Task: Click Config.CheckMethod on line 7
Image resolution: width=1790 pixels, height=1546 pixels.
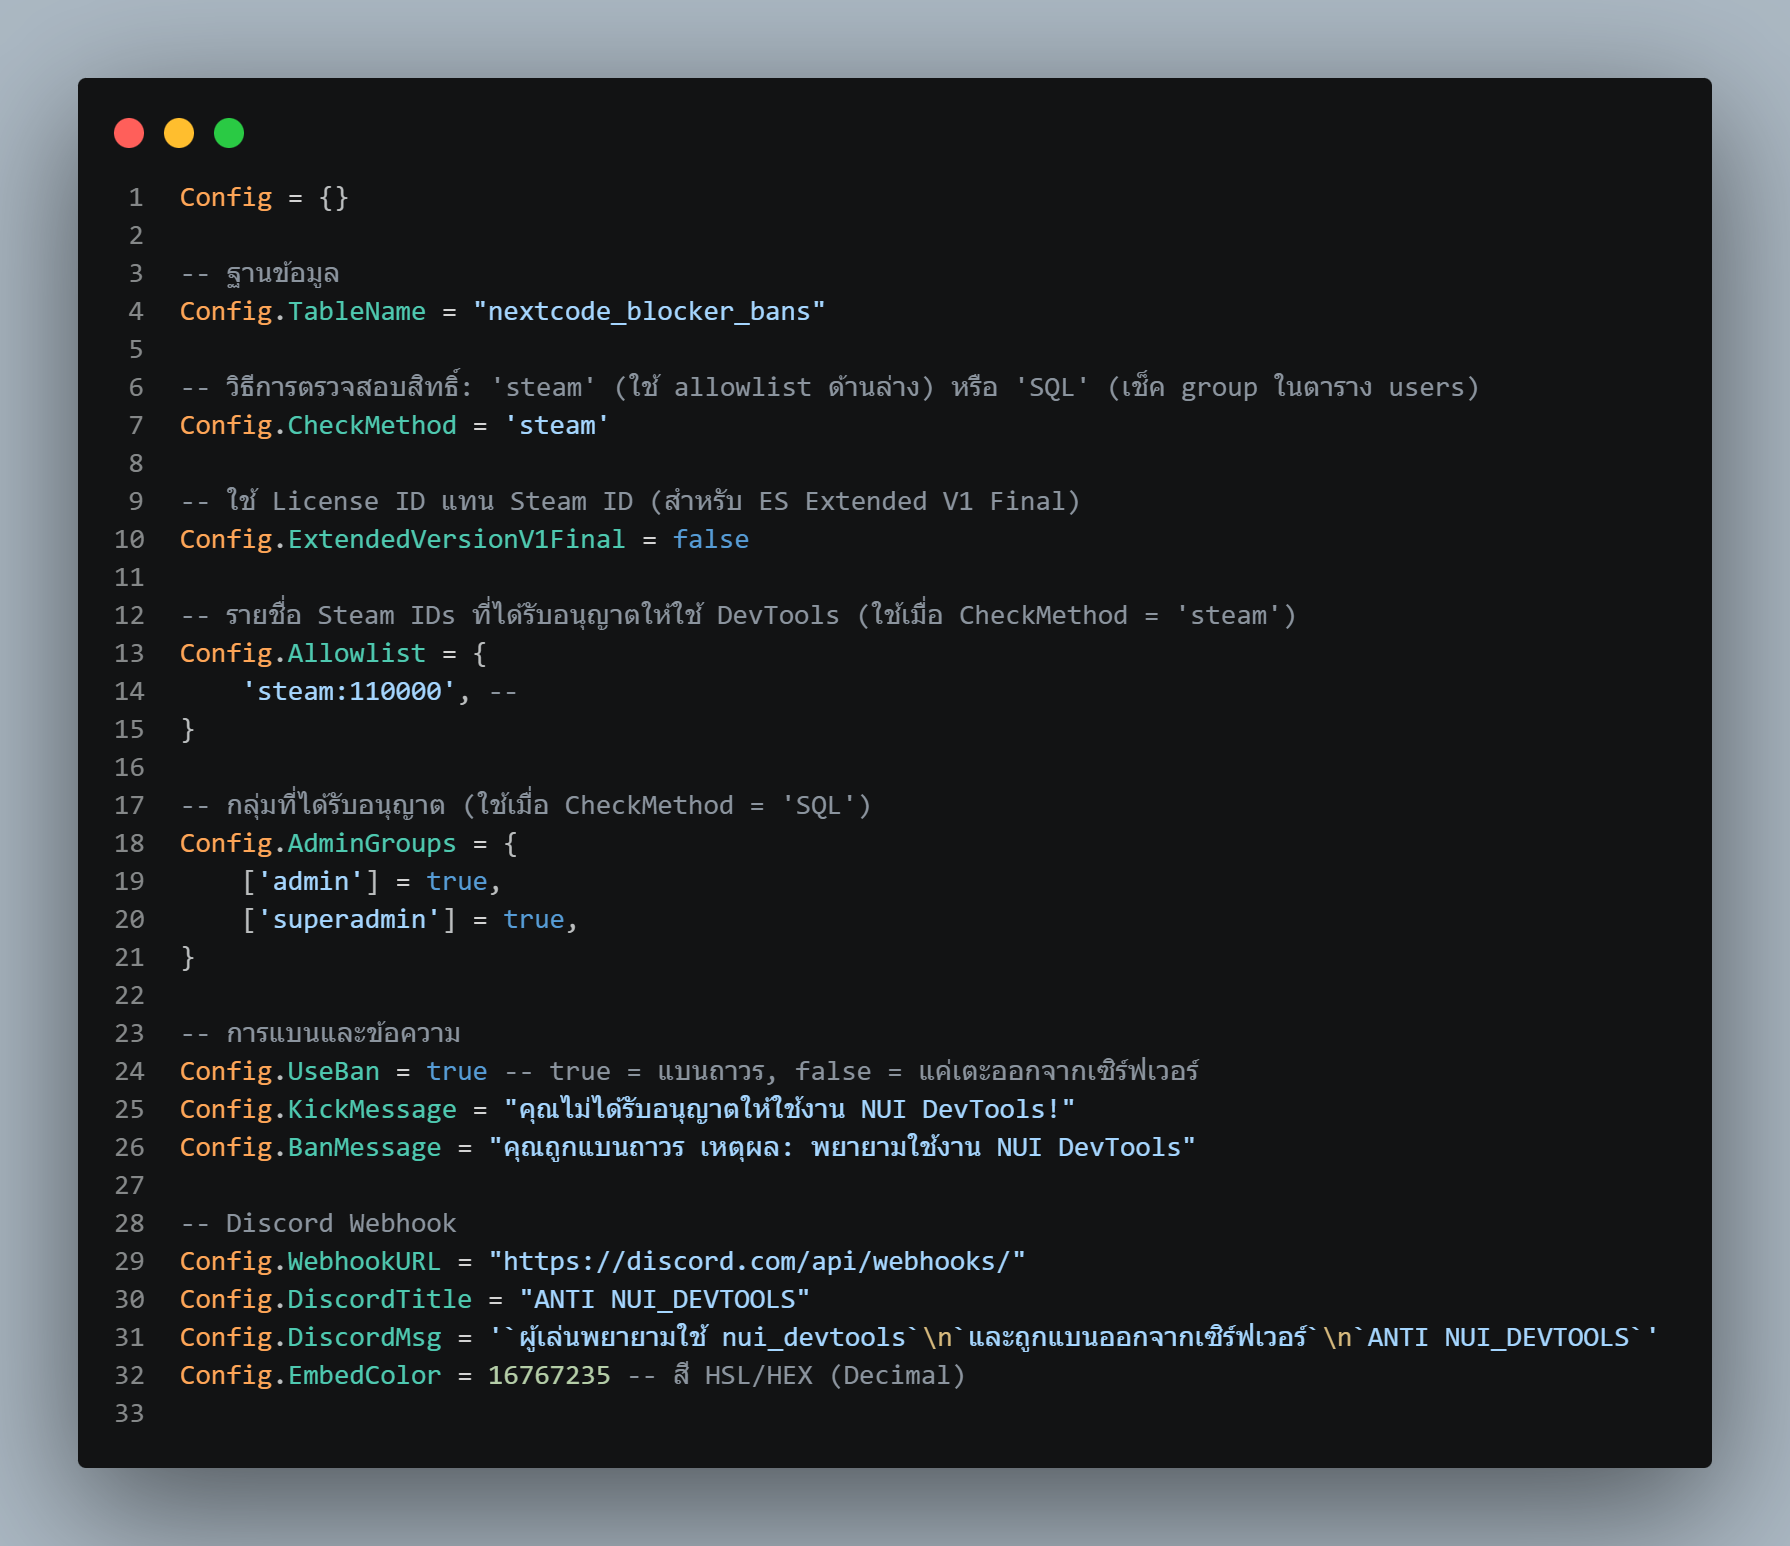Action: click(318, 425)
